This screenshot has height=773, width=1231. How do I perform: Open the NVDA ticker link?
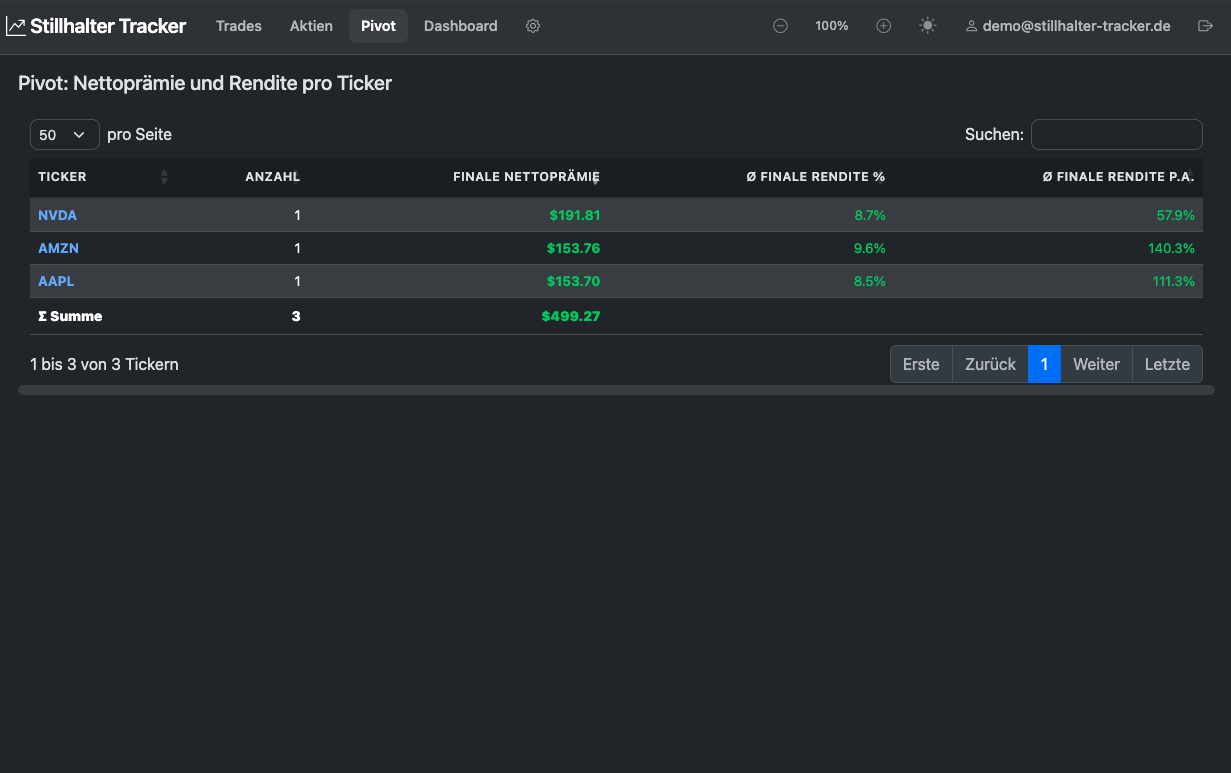click(x=57, y=215)
